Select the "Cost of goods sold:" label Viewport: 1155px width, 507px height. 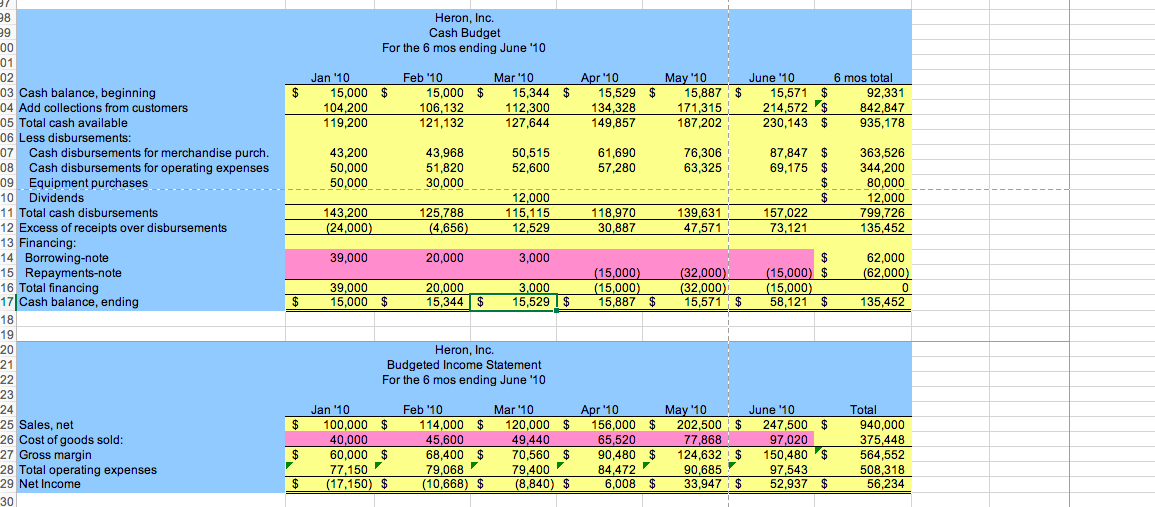click(71, 440)
